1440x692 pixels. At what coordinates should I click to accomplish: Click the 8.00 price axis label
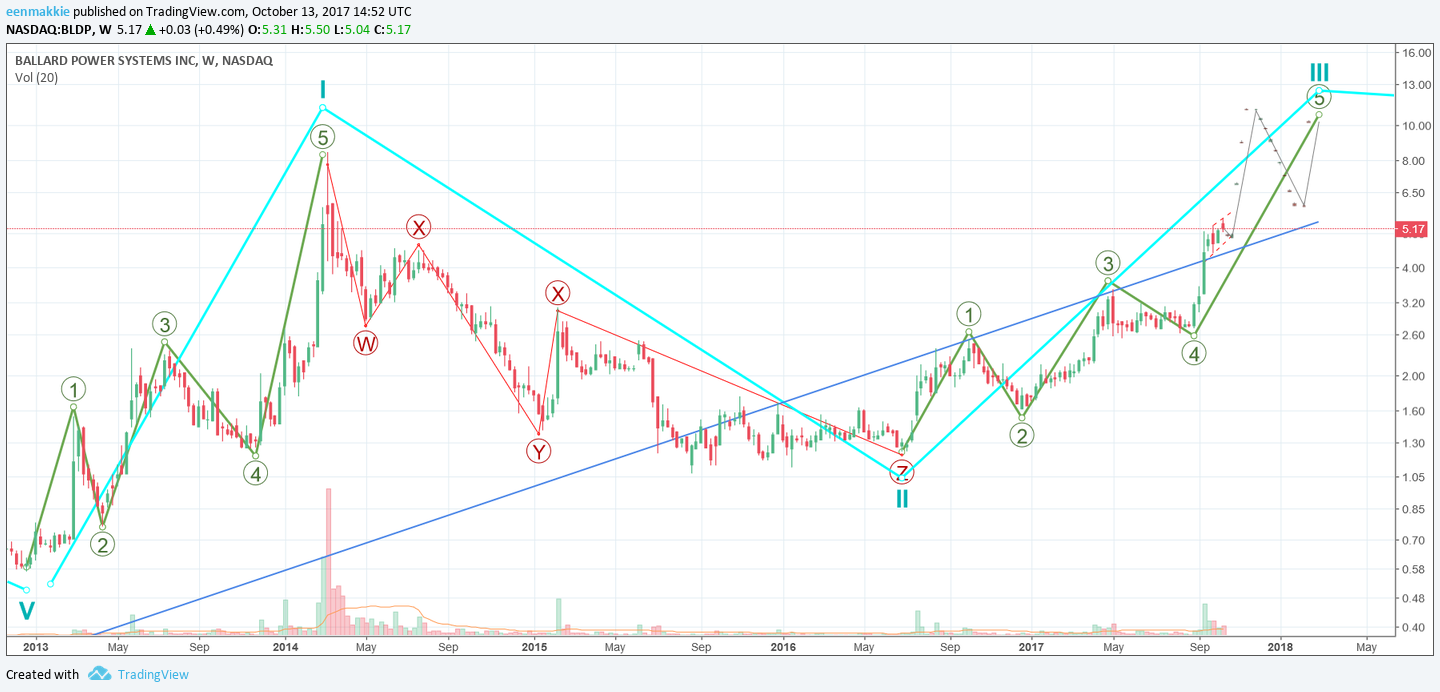coord(1414,161)
